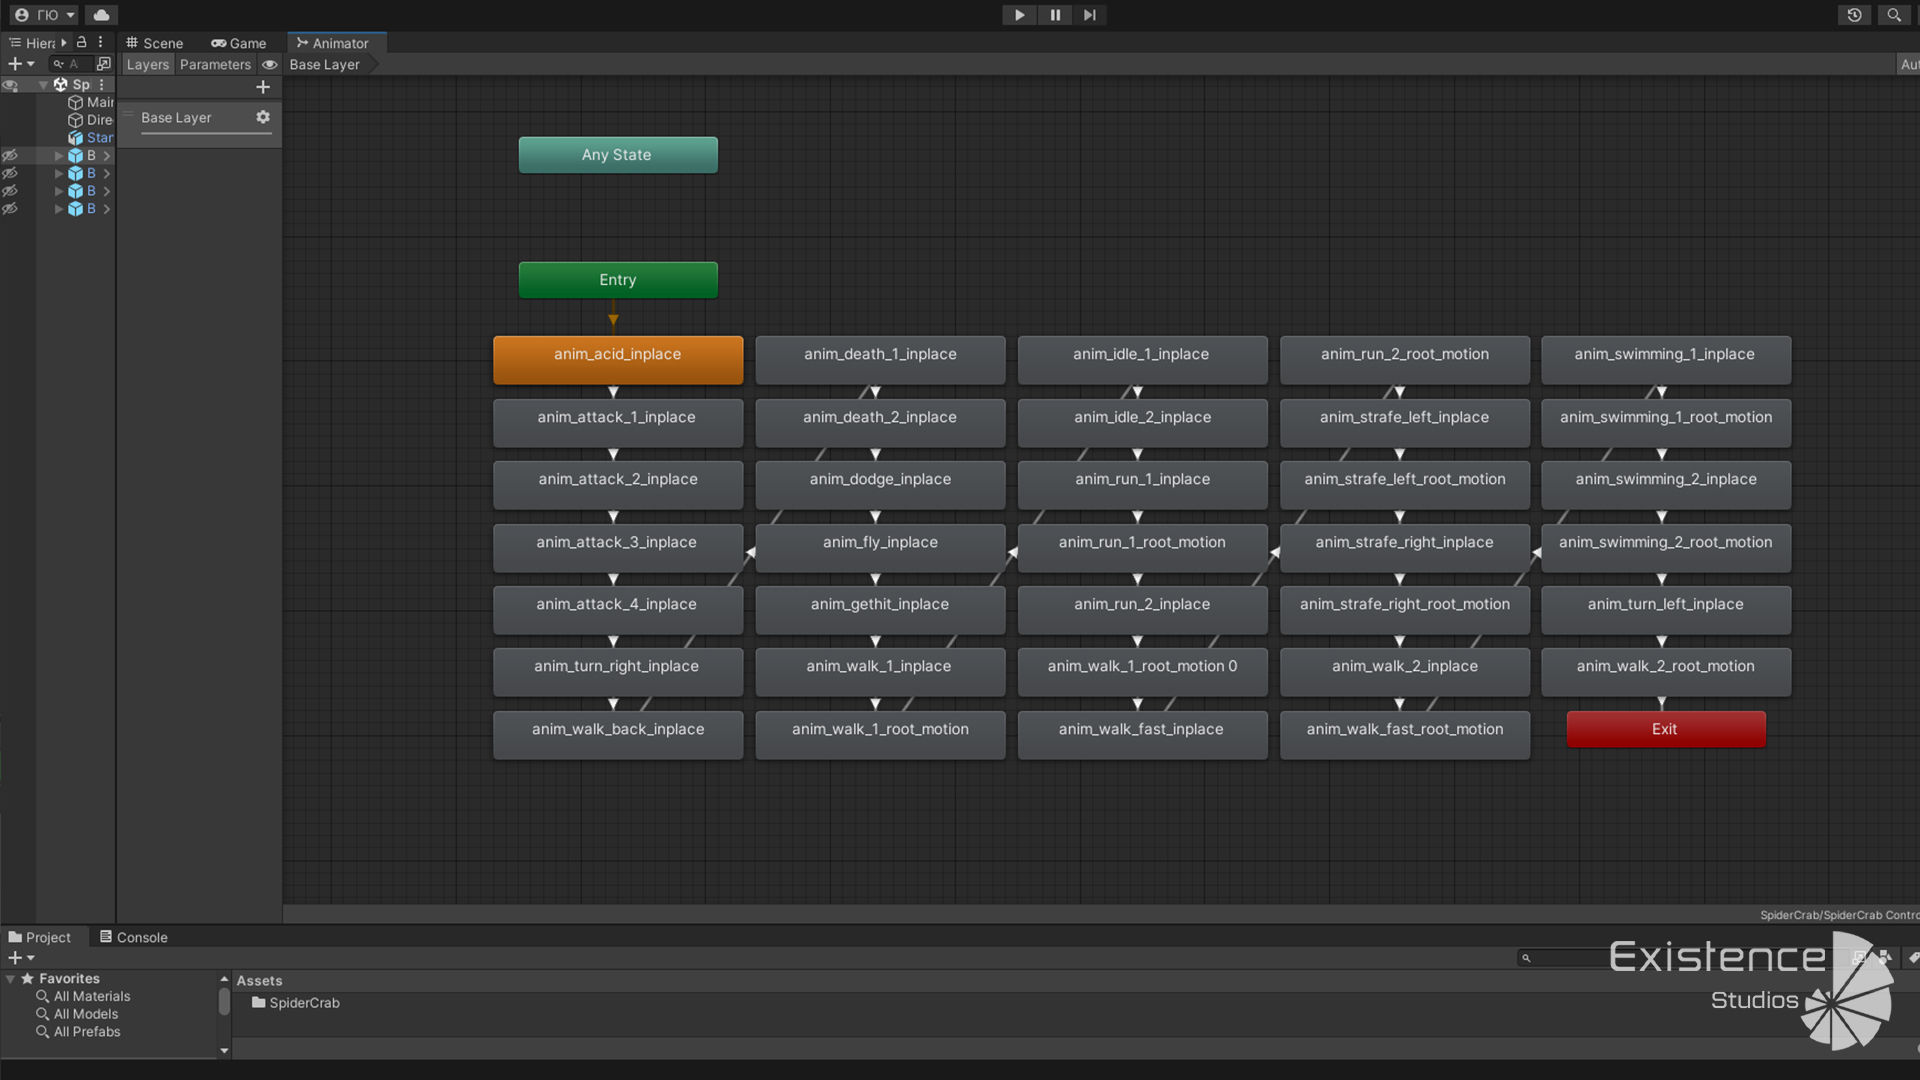1920x1080 pixels.
Task: Toggle the animator eye visibility button
Action: [269, 64]
